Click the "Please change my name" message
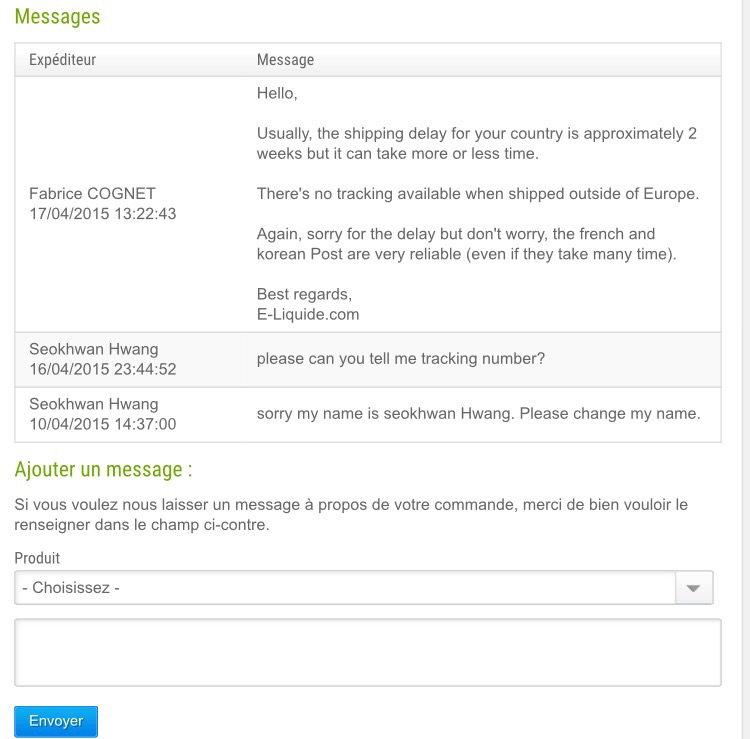 pyautogui.click(x=478, y=414)
